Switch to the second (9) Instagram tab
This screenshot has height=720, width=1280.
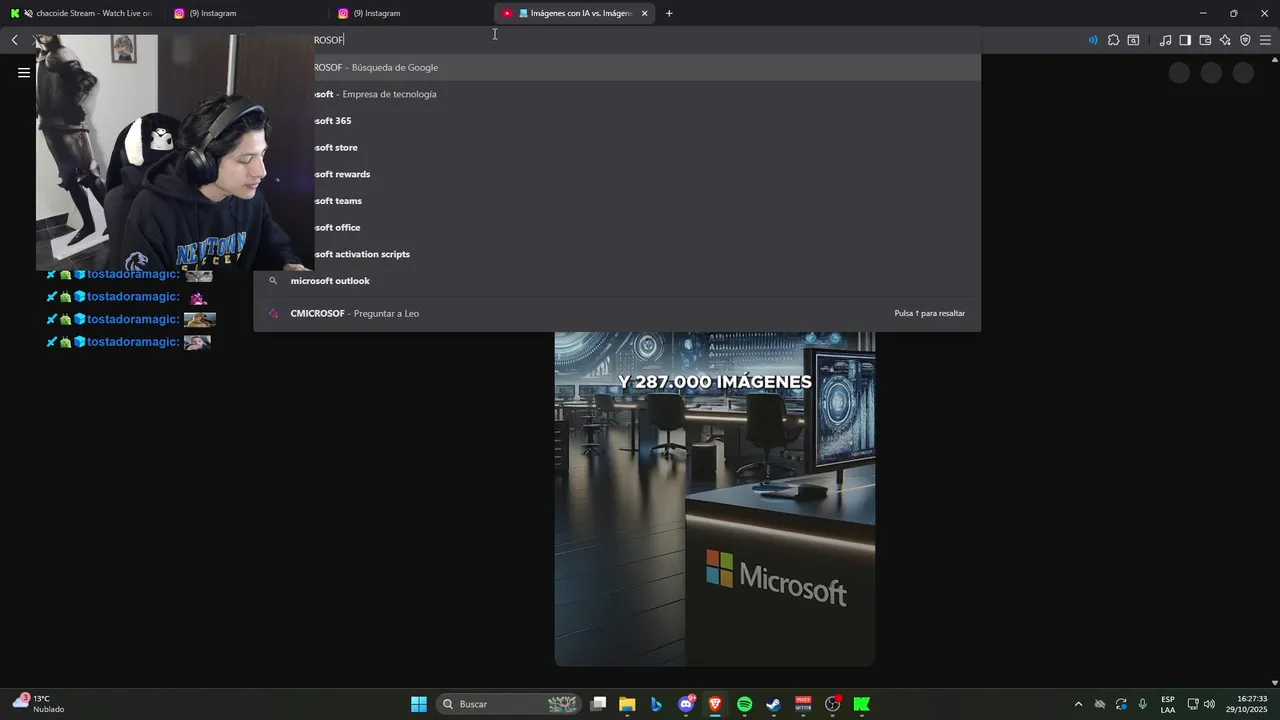point(408,13)
